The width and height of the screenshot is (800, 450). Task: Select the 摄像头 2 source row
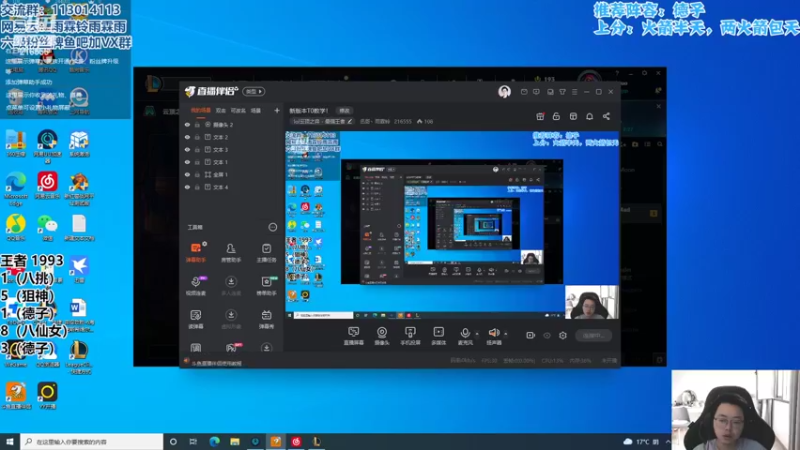click(x=231, y=124)
